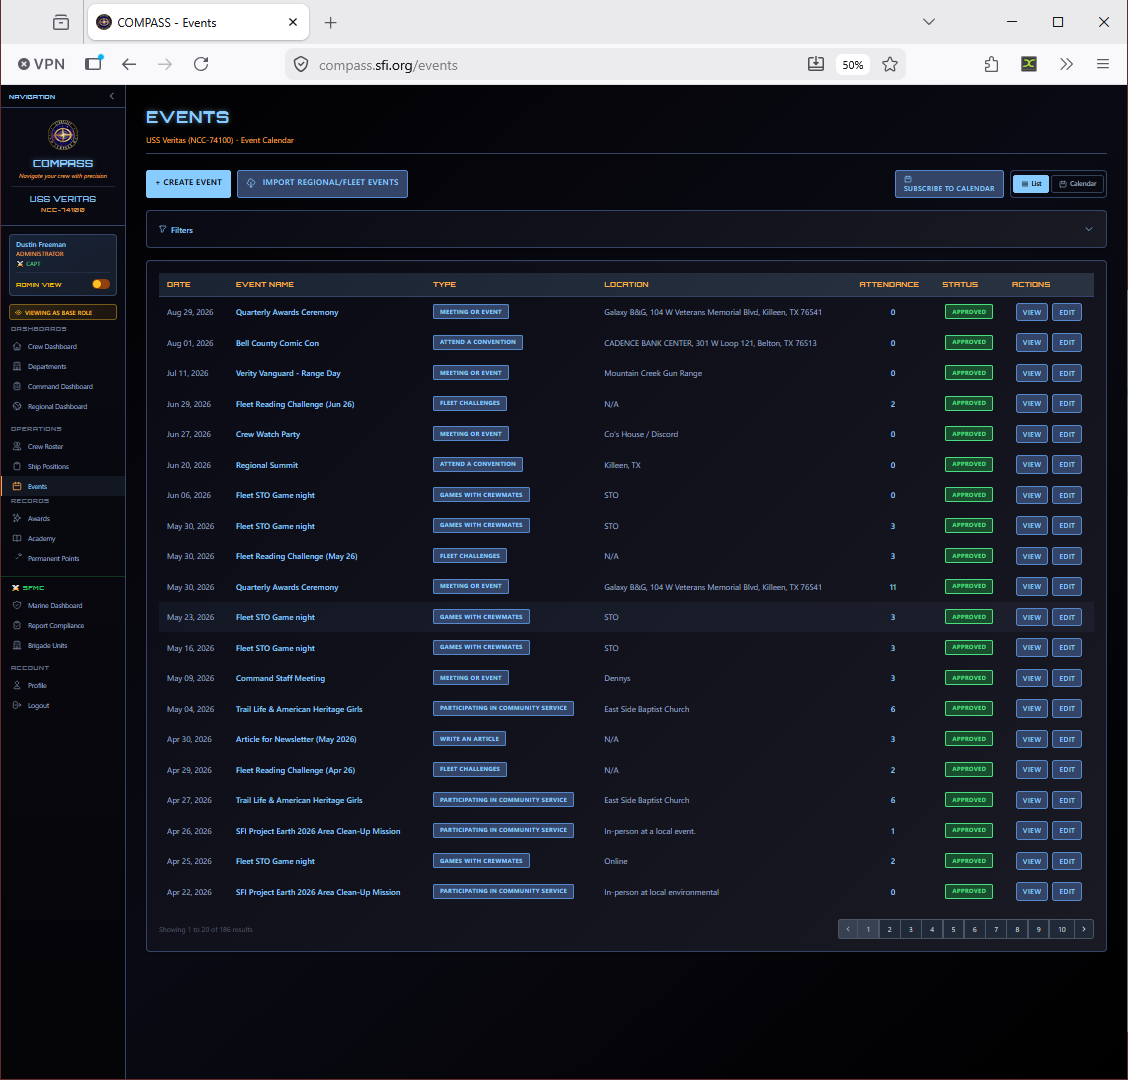Go back using browser back arrow
The width and height of the screenshot is (1128, 1080).
[x=129, y=64]
